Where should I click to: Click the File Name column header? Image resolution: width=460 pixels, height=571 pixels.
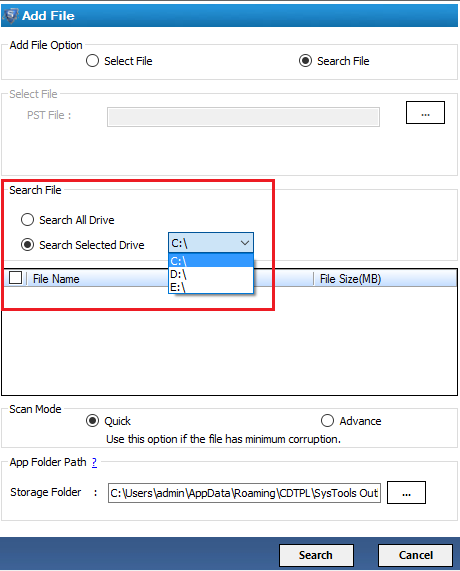tap(56, 279)
